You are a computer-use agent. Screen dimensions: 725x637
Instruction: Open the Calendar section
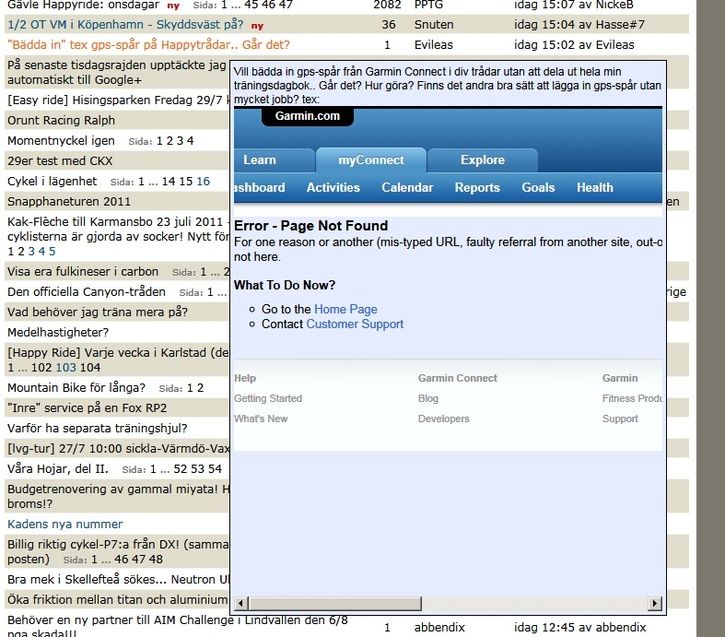point(407,187)
